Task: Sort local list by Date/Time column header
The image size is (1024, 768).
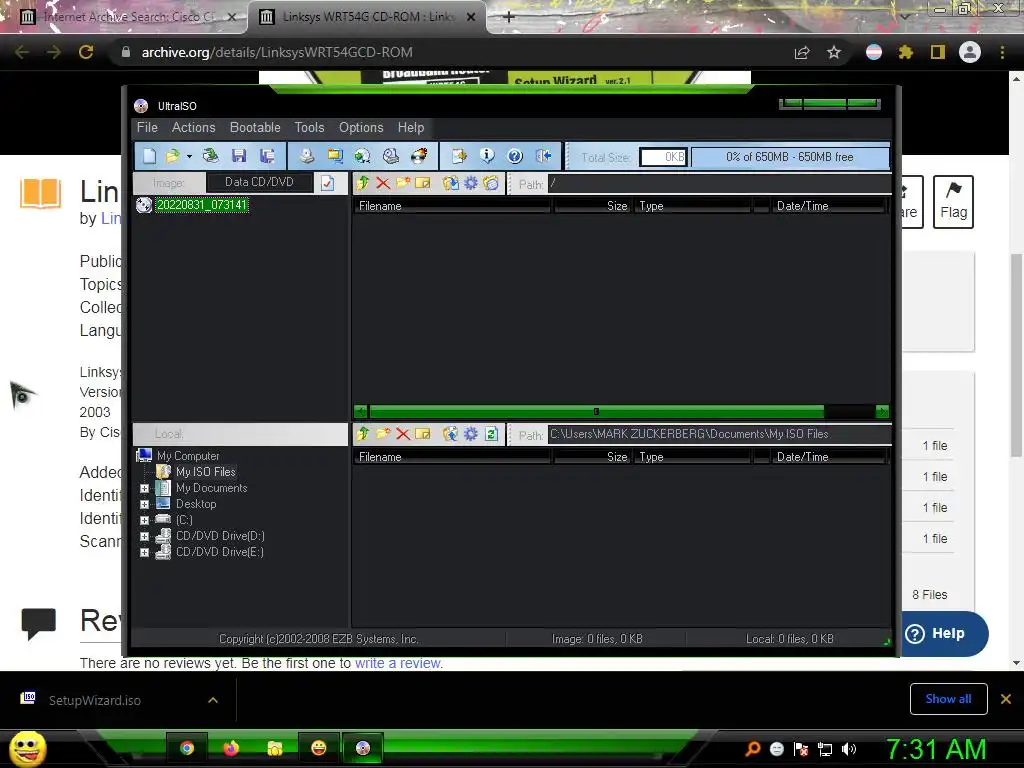Action: pos(828,457)
